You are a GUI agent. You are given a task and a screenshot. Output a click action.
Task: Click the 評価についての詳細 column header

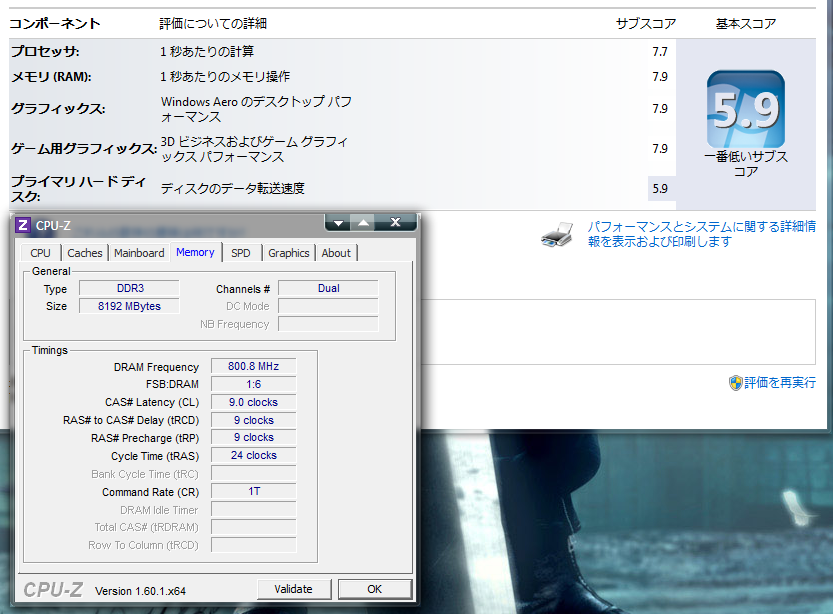(x=213, y=23)
